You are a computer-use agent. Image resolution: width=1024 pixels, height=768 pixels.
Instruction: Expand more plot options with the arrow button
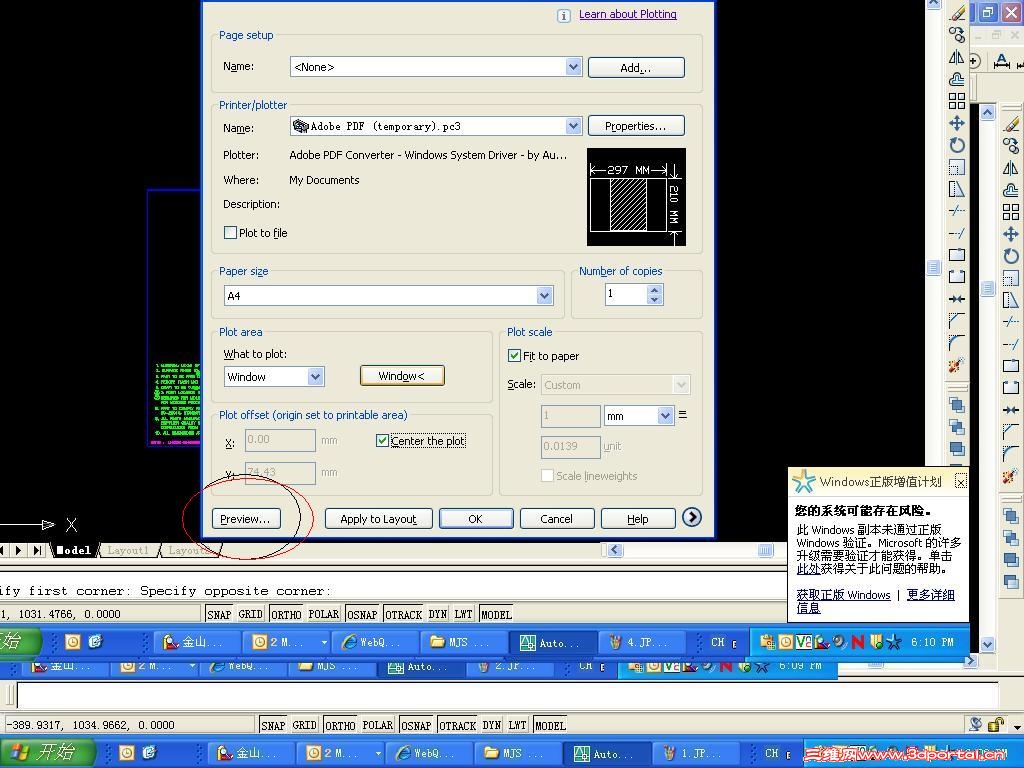tap(692, 517)
